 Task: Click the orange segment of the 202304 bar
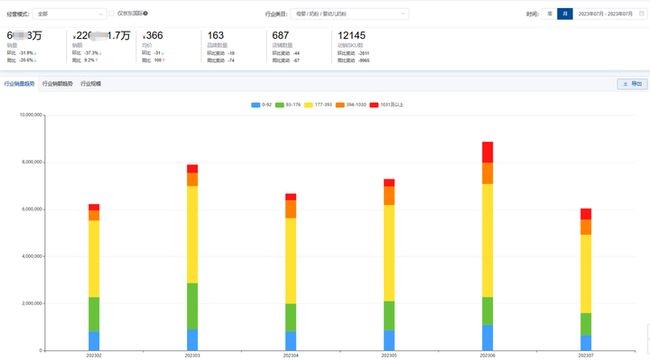(x=291, y=209)
